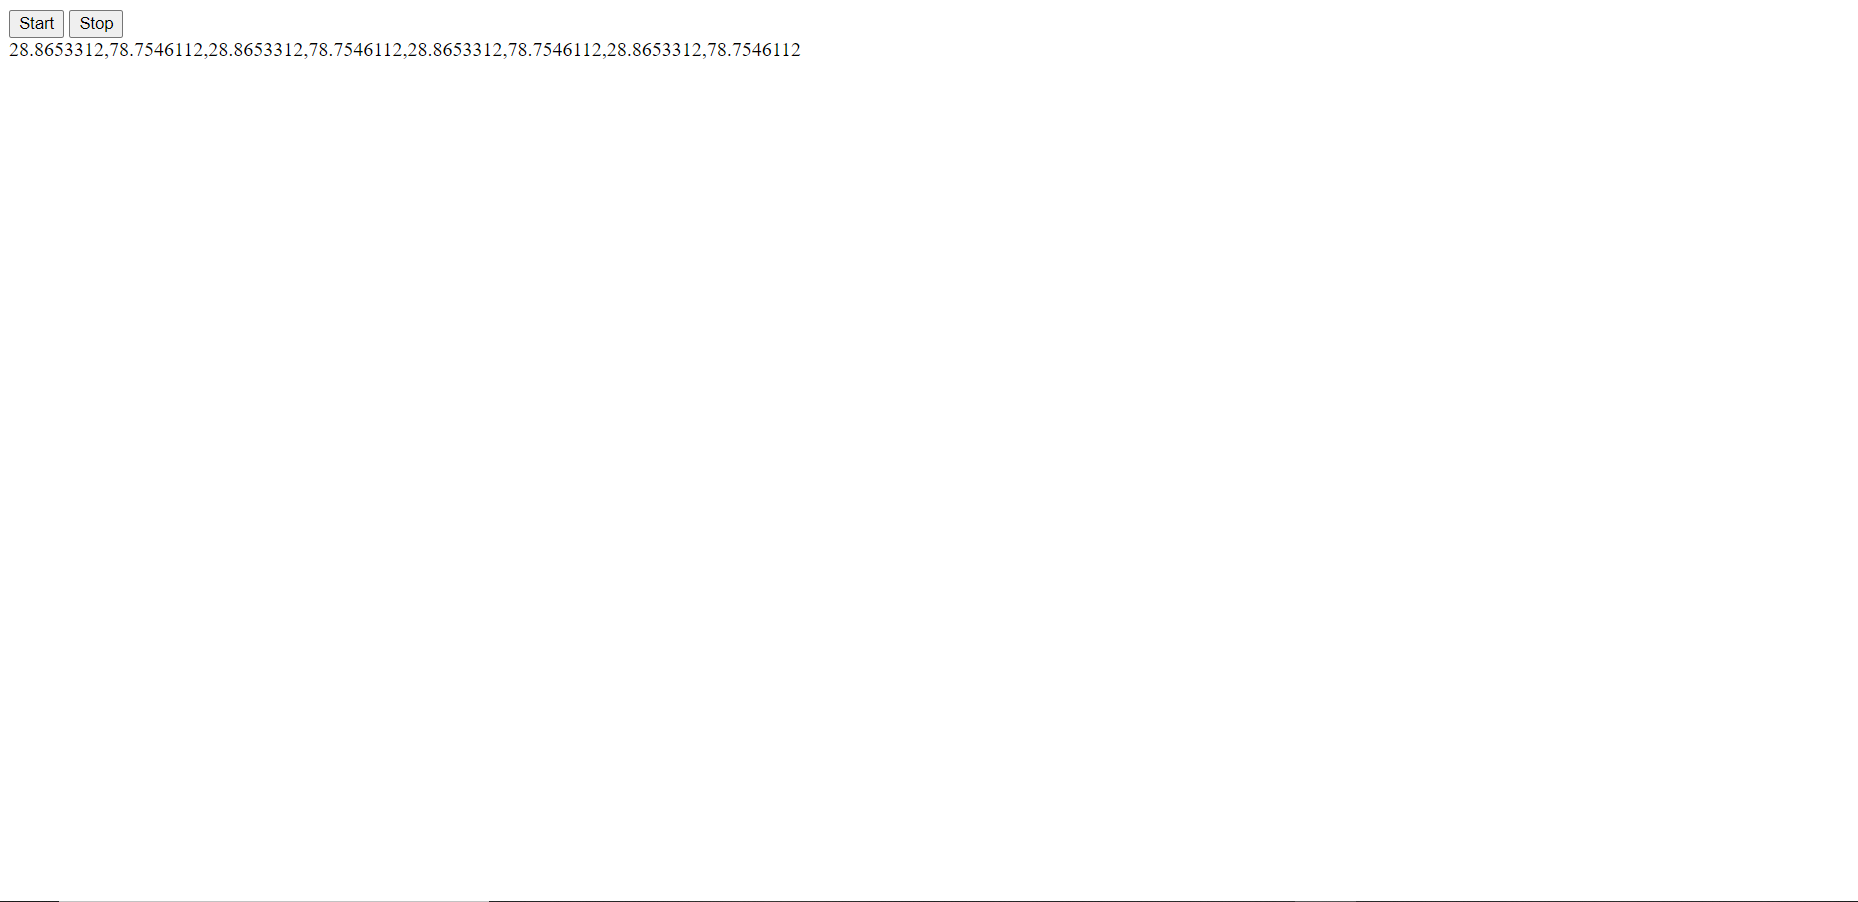
Task: Click the Stop button
Action: (96, 24)
